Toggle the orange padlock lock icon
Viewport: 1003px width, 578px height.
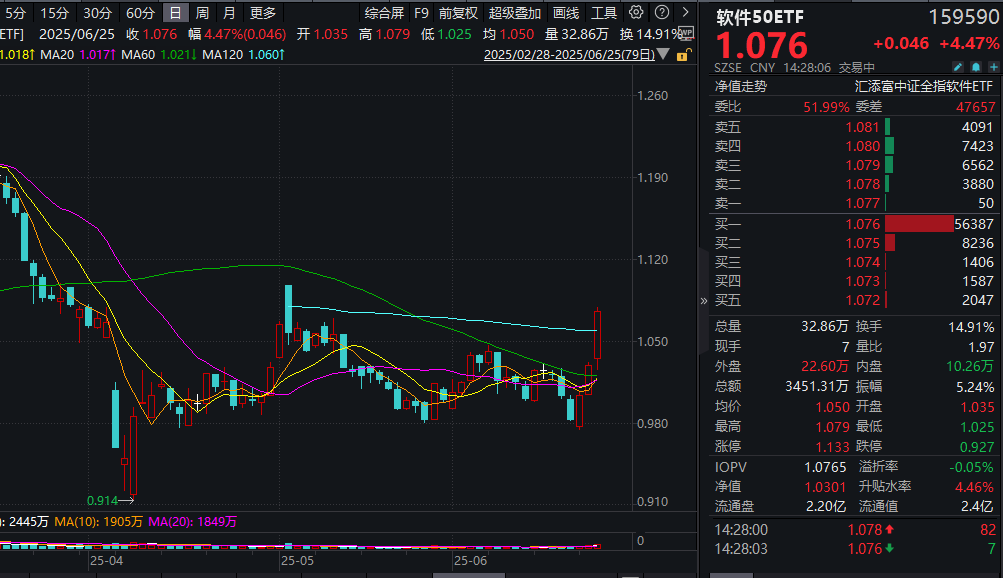[x=683, y=55]
